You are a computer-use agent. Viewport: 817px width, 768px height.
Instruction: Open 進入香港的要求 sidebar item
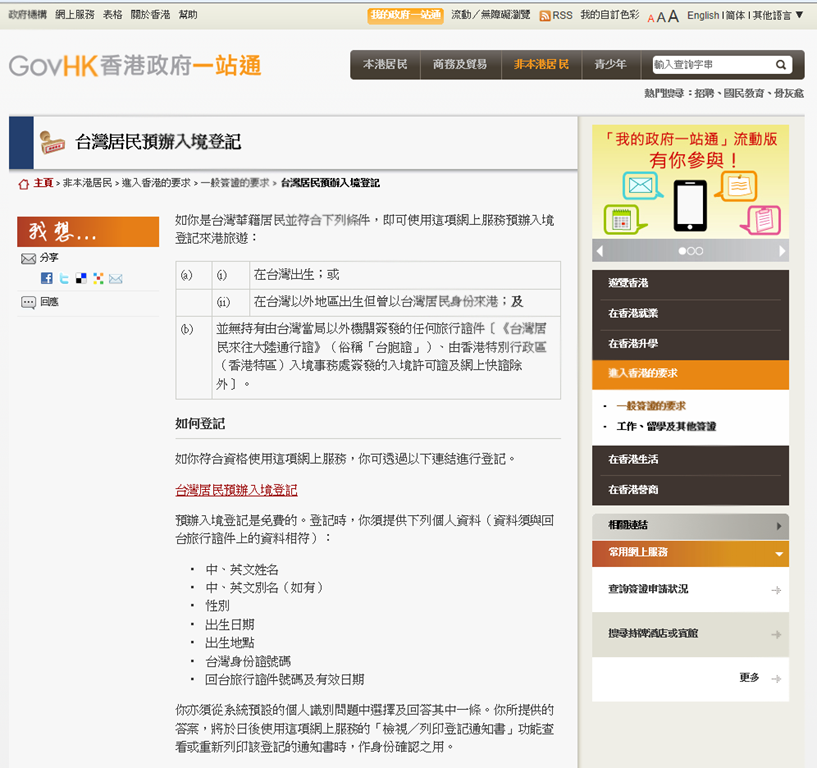point(690,374)
